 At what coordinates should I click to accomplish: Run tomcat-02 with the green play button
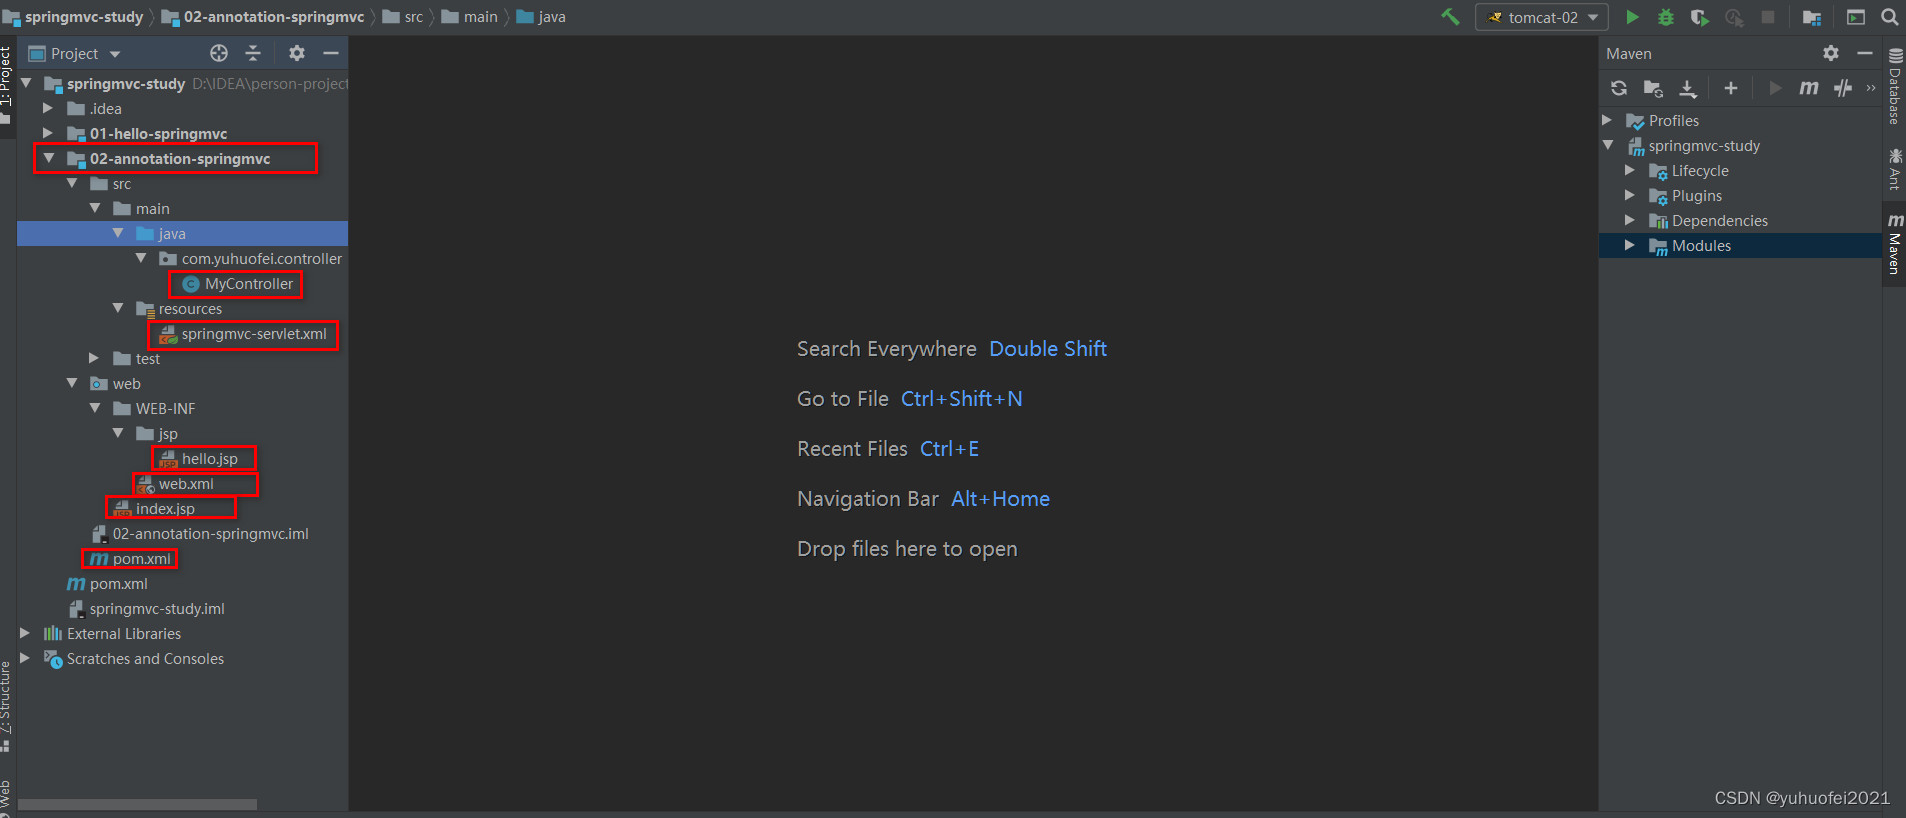pos(1632,17)
